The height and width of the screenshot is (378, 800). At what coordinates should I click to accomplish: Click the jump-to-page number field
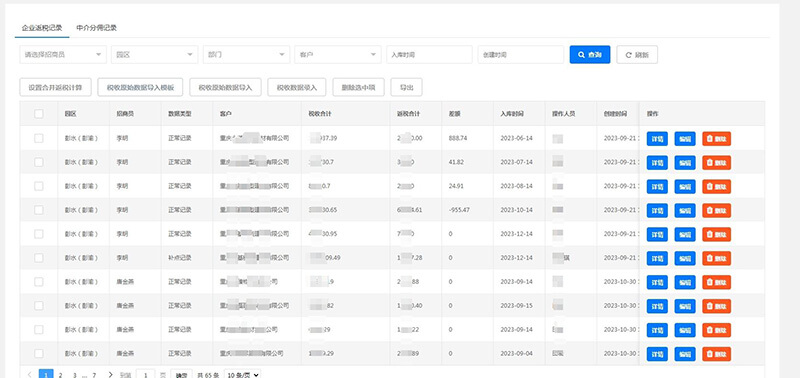click(x=145, y=375)
